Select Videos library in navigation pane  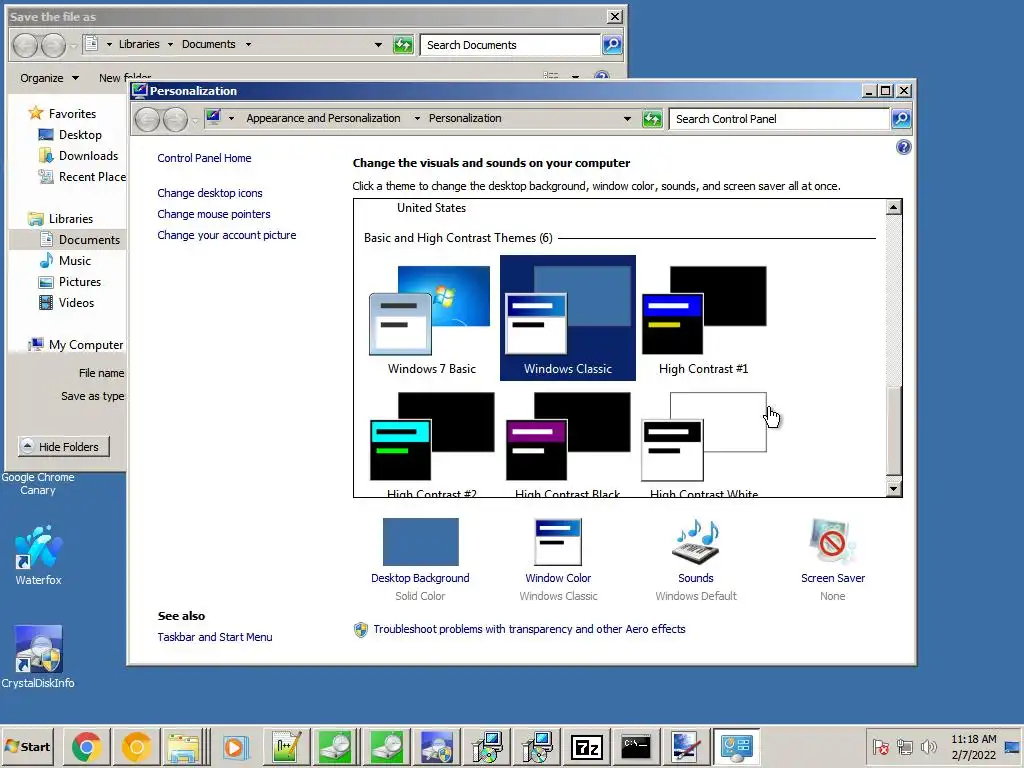click(76, 303)
